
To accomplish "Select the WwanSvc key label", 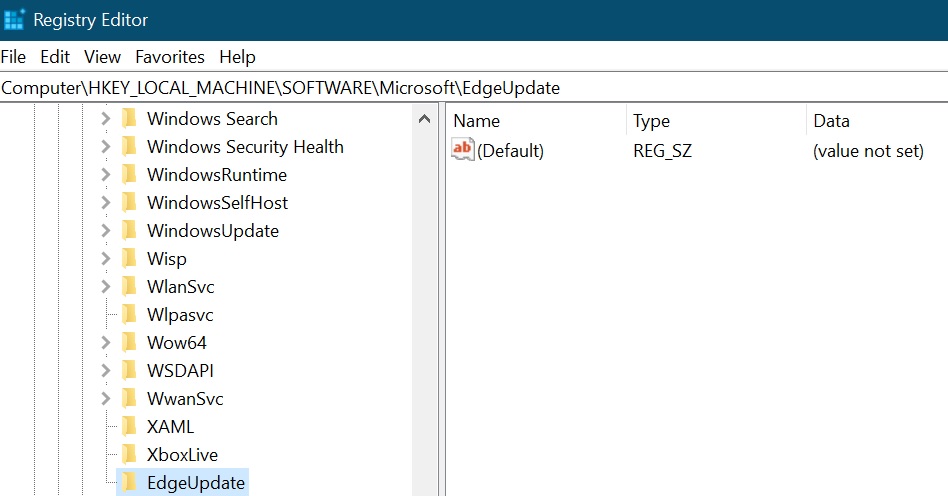I will 185,399.
